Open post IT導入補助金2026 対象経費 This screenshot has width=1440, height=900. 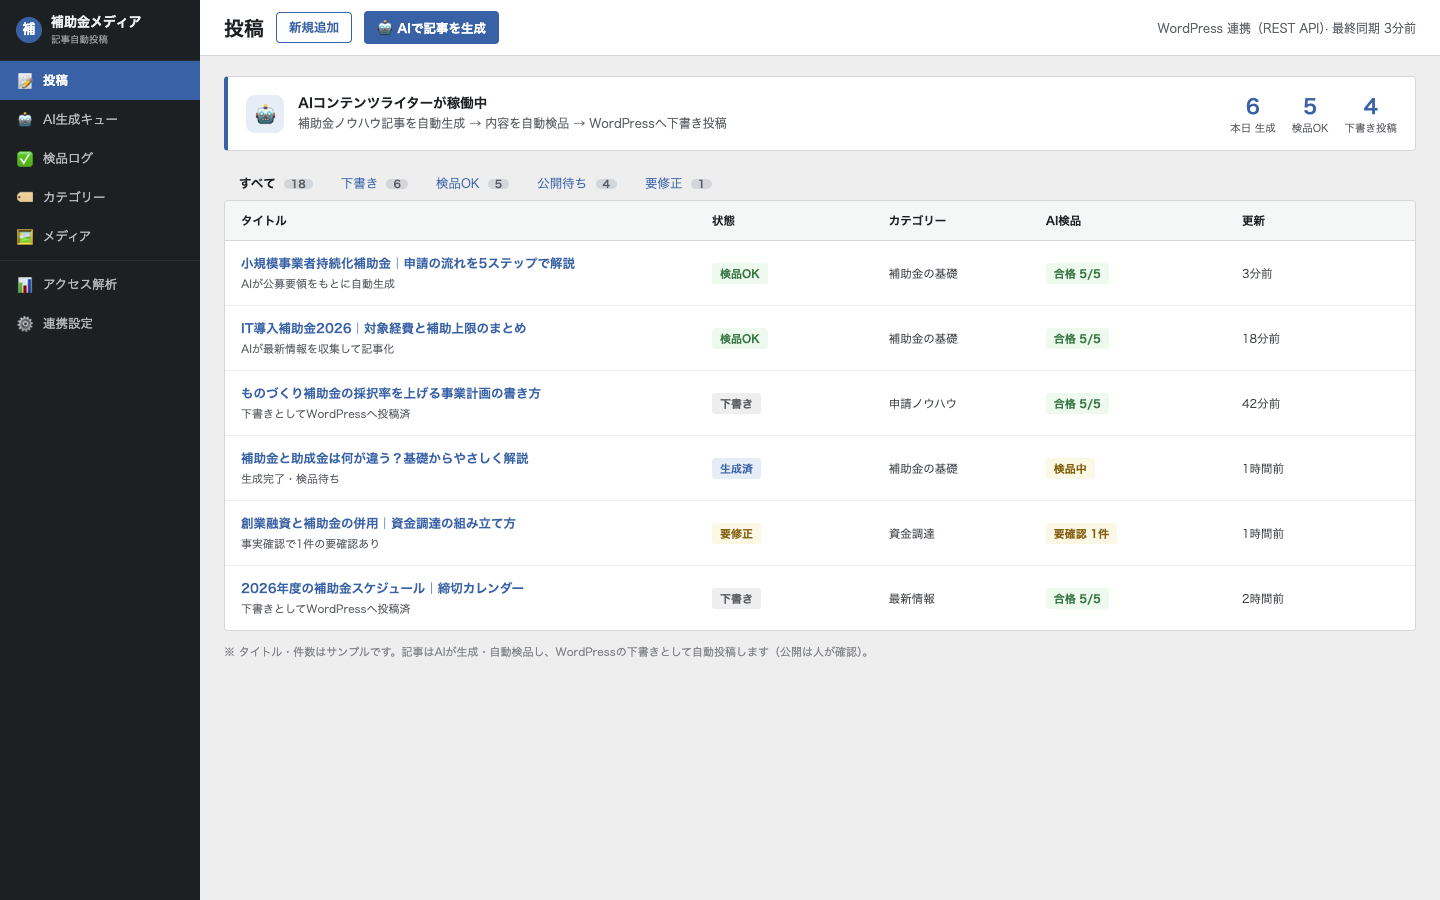coord(383,328)
